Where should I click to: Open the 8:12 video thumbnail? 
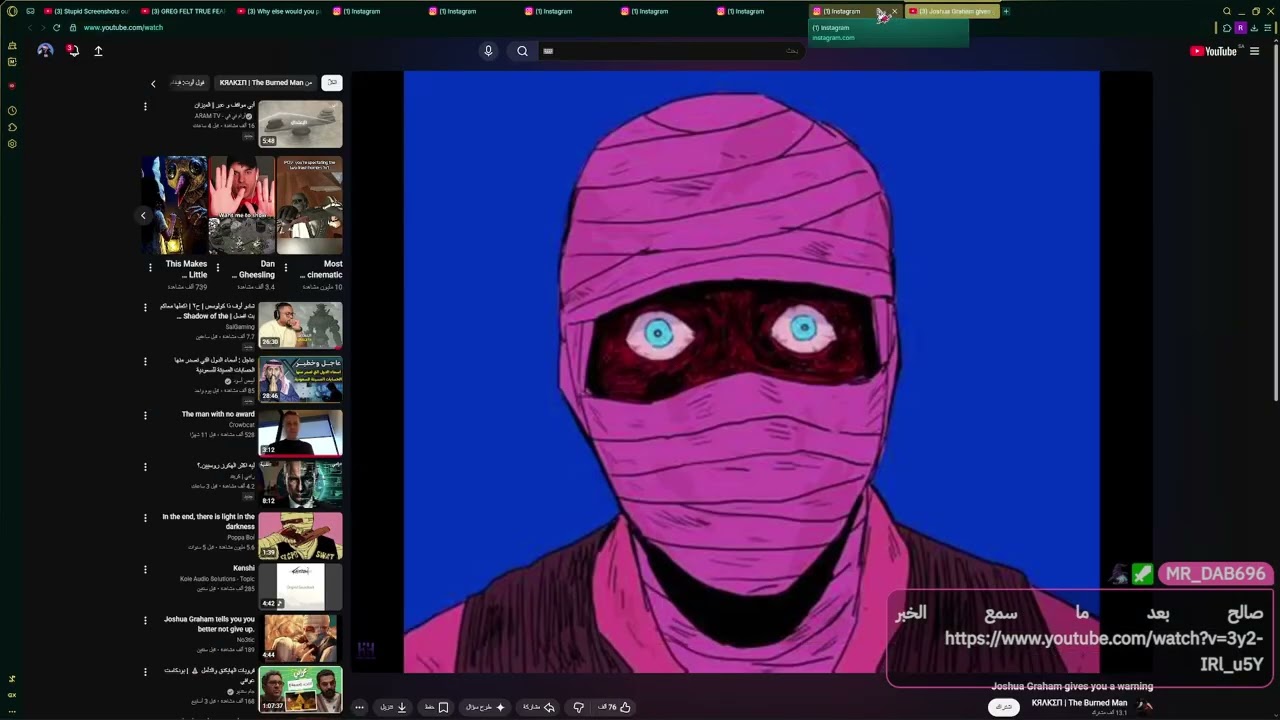pos(300,484)
